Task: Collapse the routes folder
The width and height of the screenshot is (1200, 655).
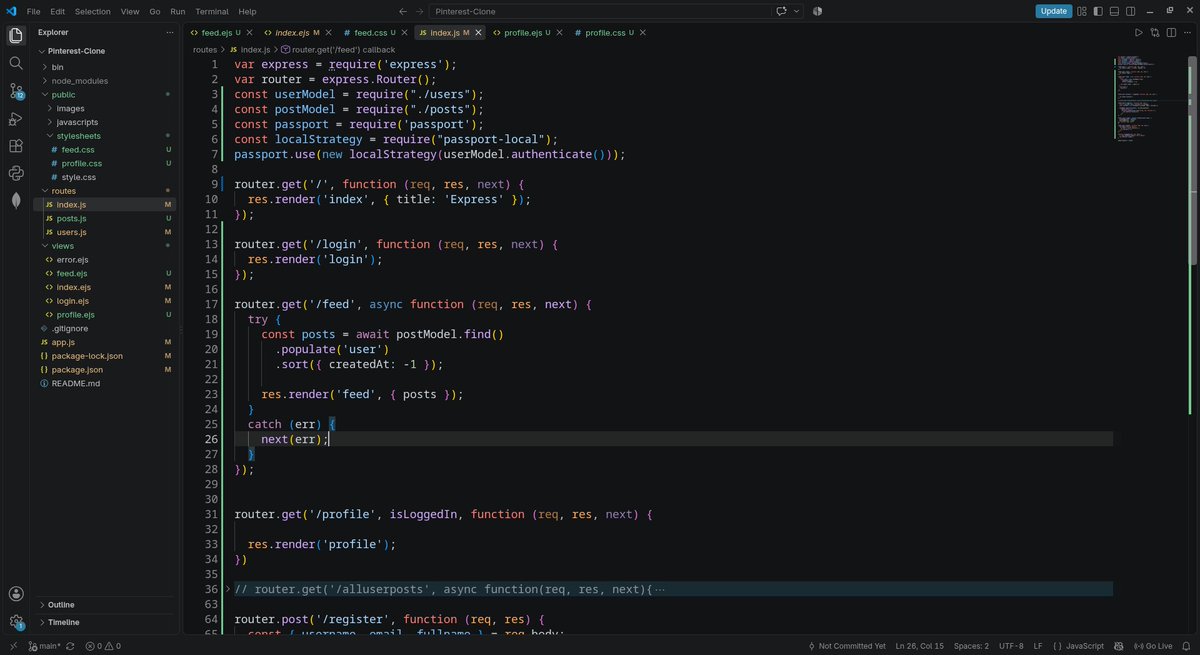Action: click(x=63, y=191)
